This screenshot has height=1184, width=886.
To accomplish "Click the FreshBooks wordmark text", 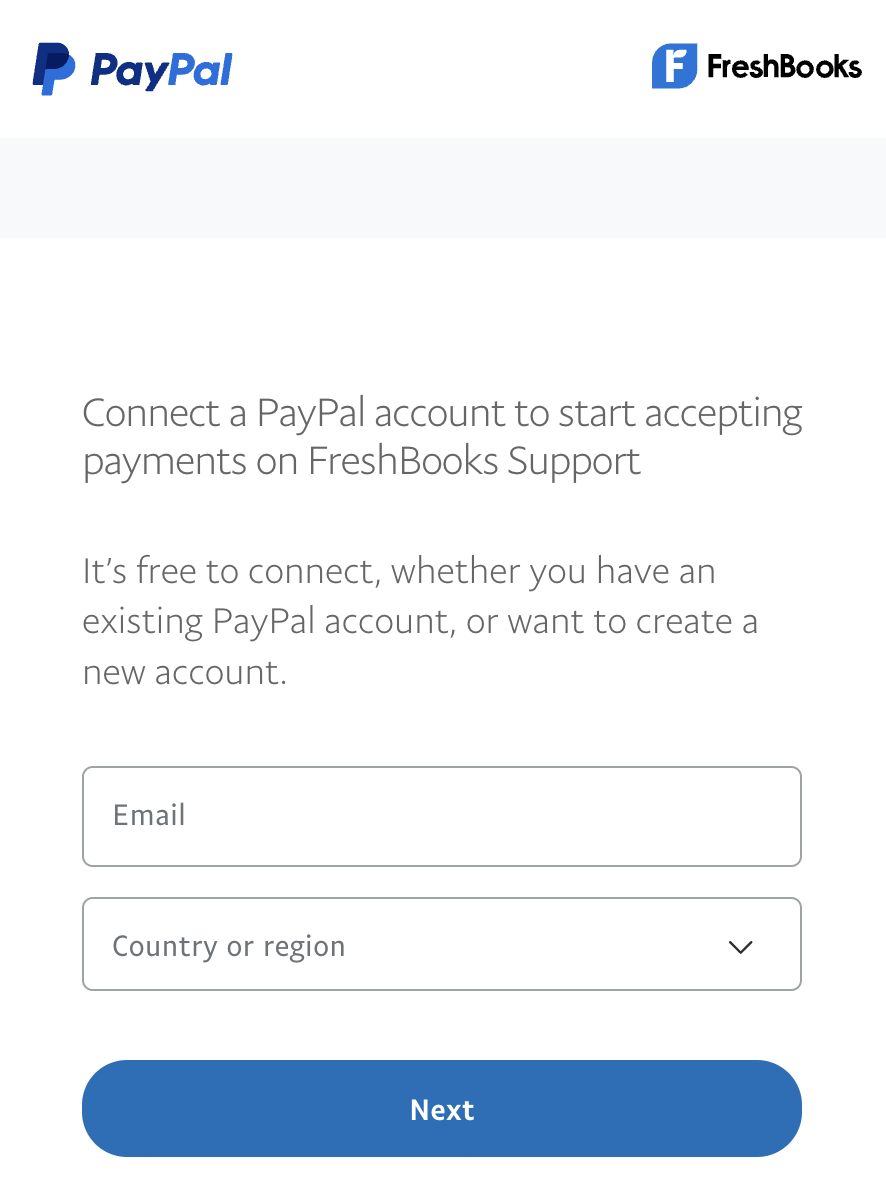I will [x=783, y=67].
